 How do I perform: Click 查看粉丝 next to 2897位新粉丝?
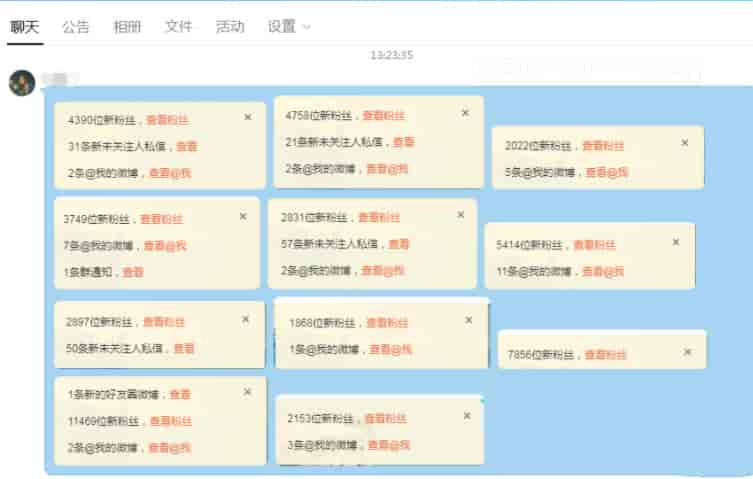point(164,321)
